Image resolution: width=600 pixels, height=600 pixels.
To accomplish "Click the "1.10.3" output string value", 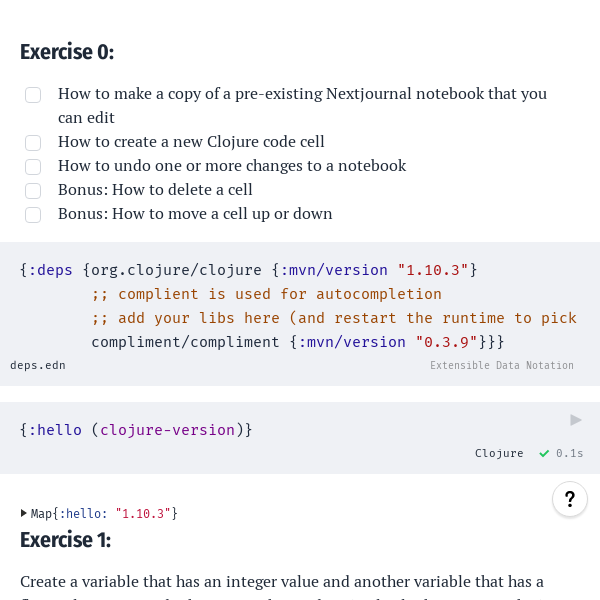I will 143,514.
